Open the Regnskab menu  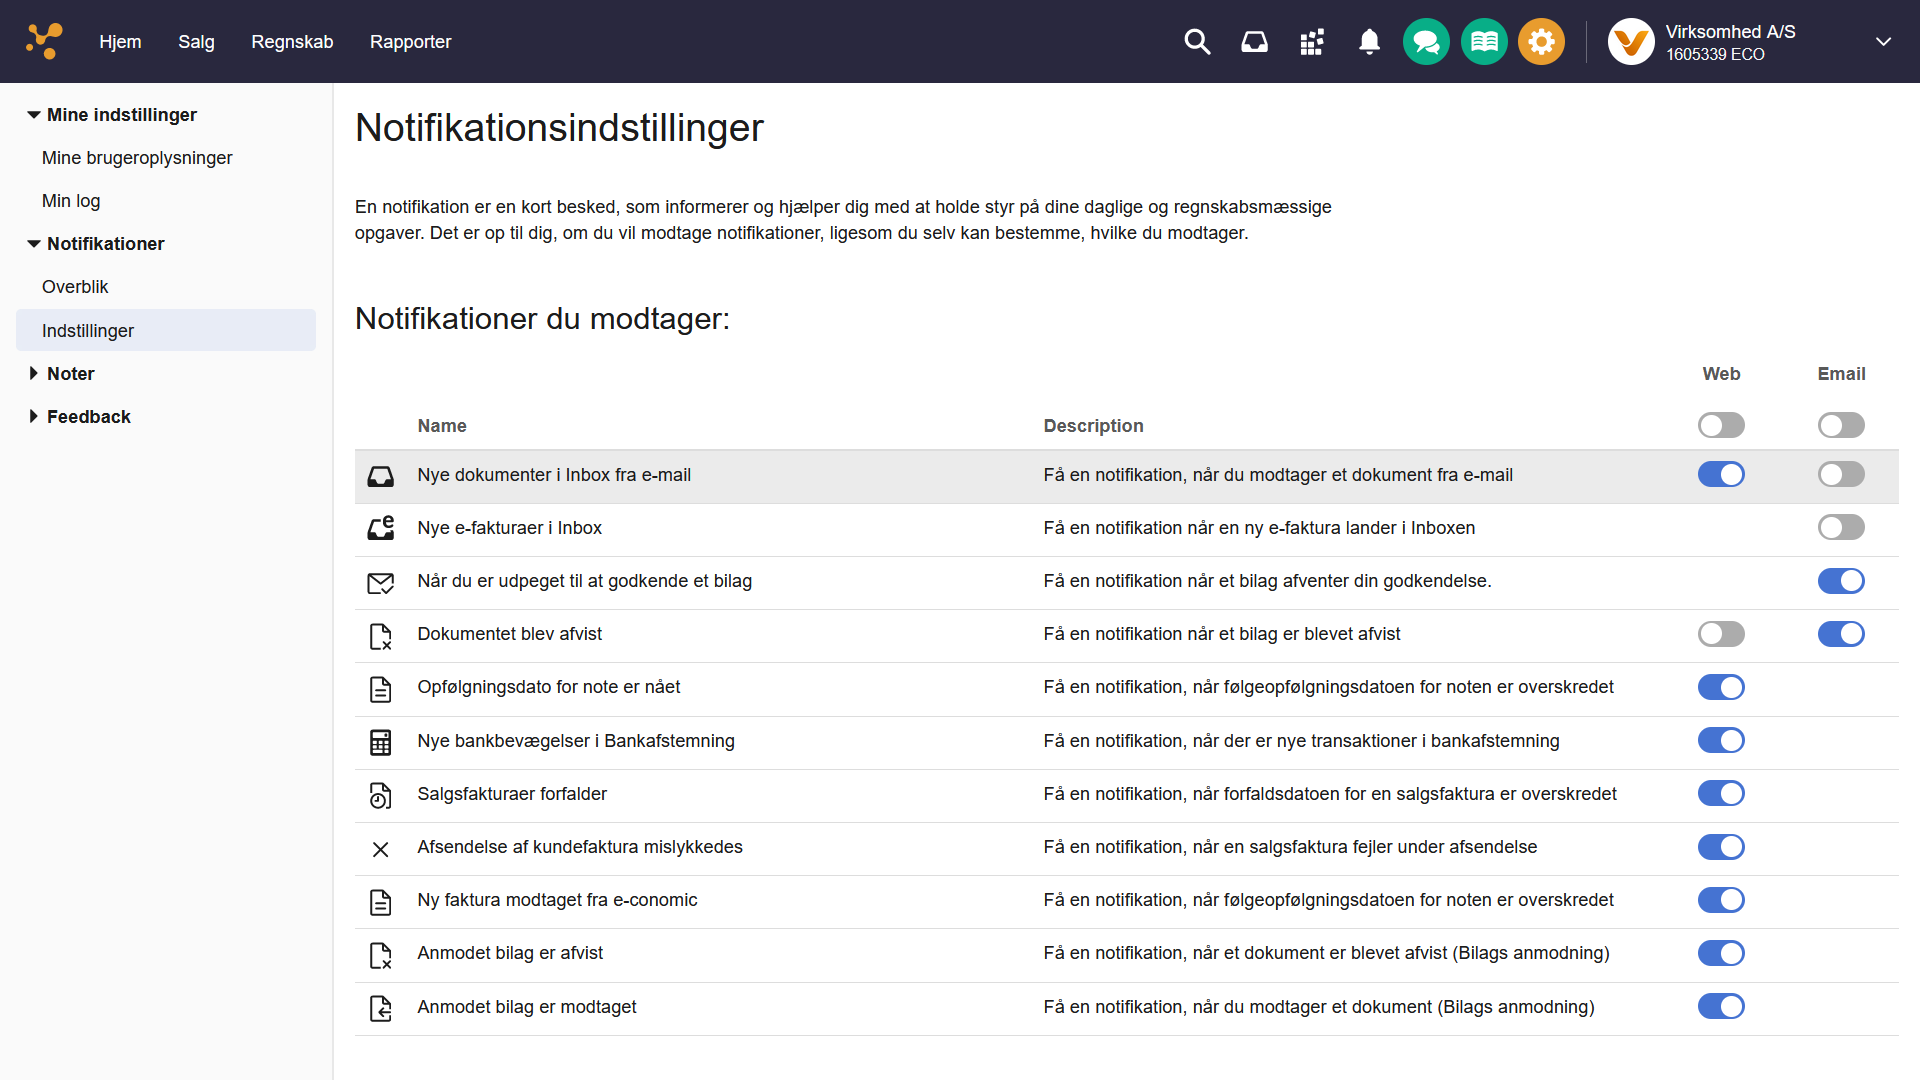[x=292, y=41]
